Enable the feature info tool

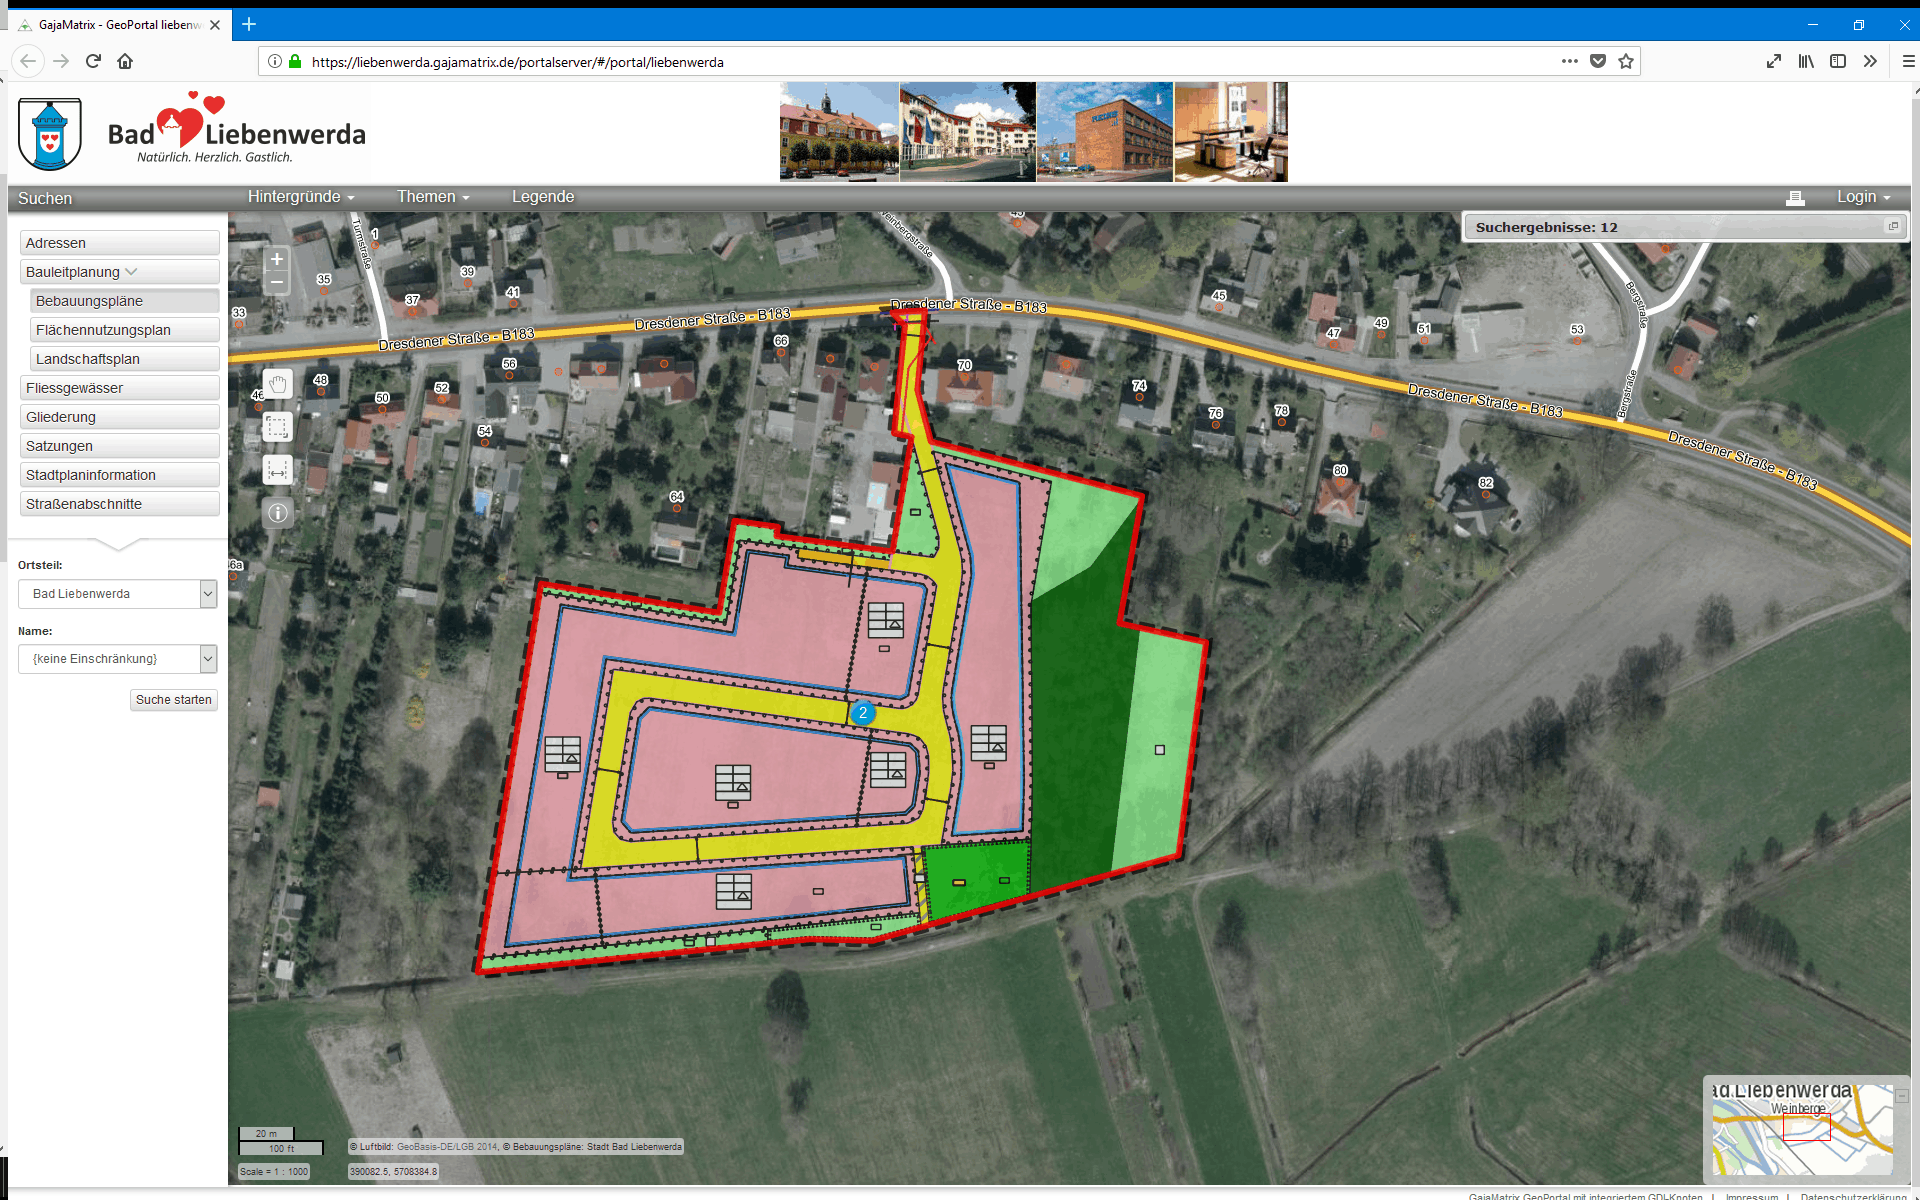[x=278, y=513]
